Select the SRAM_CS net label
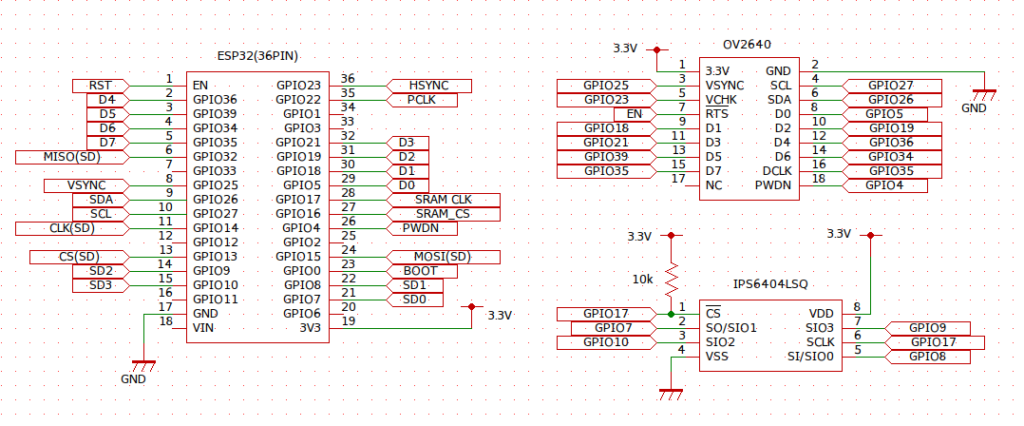The height and width of the screenshot is (426, 1024). coord(443,214)
